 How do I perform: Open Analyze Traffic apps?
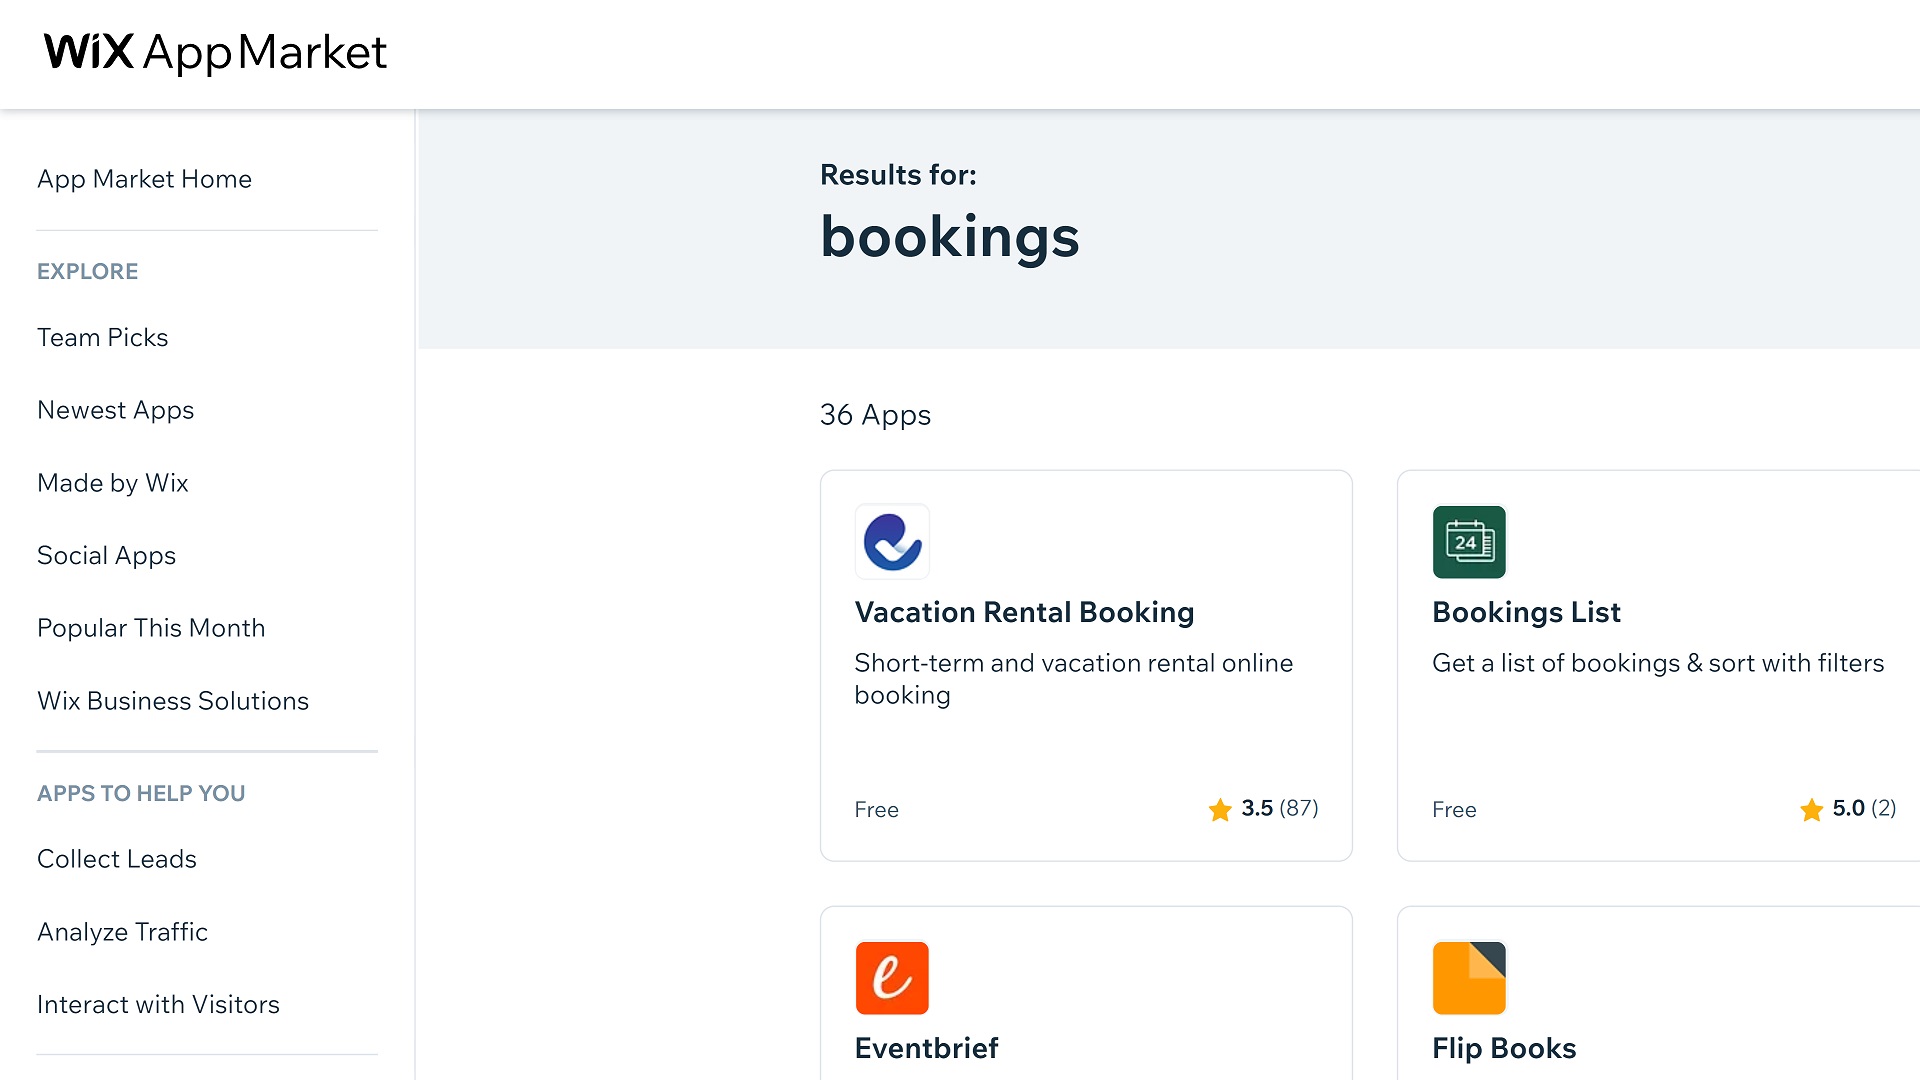pyautogui.click(x=122, y=932)
